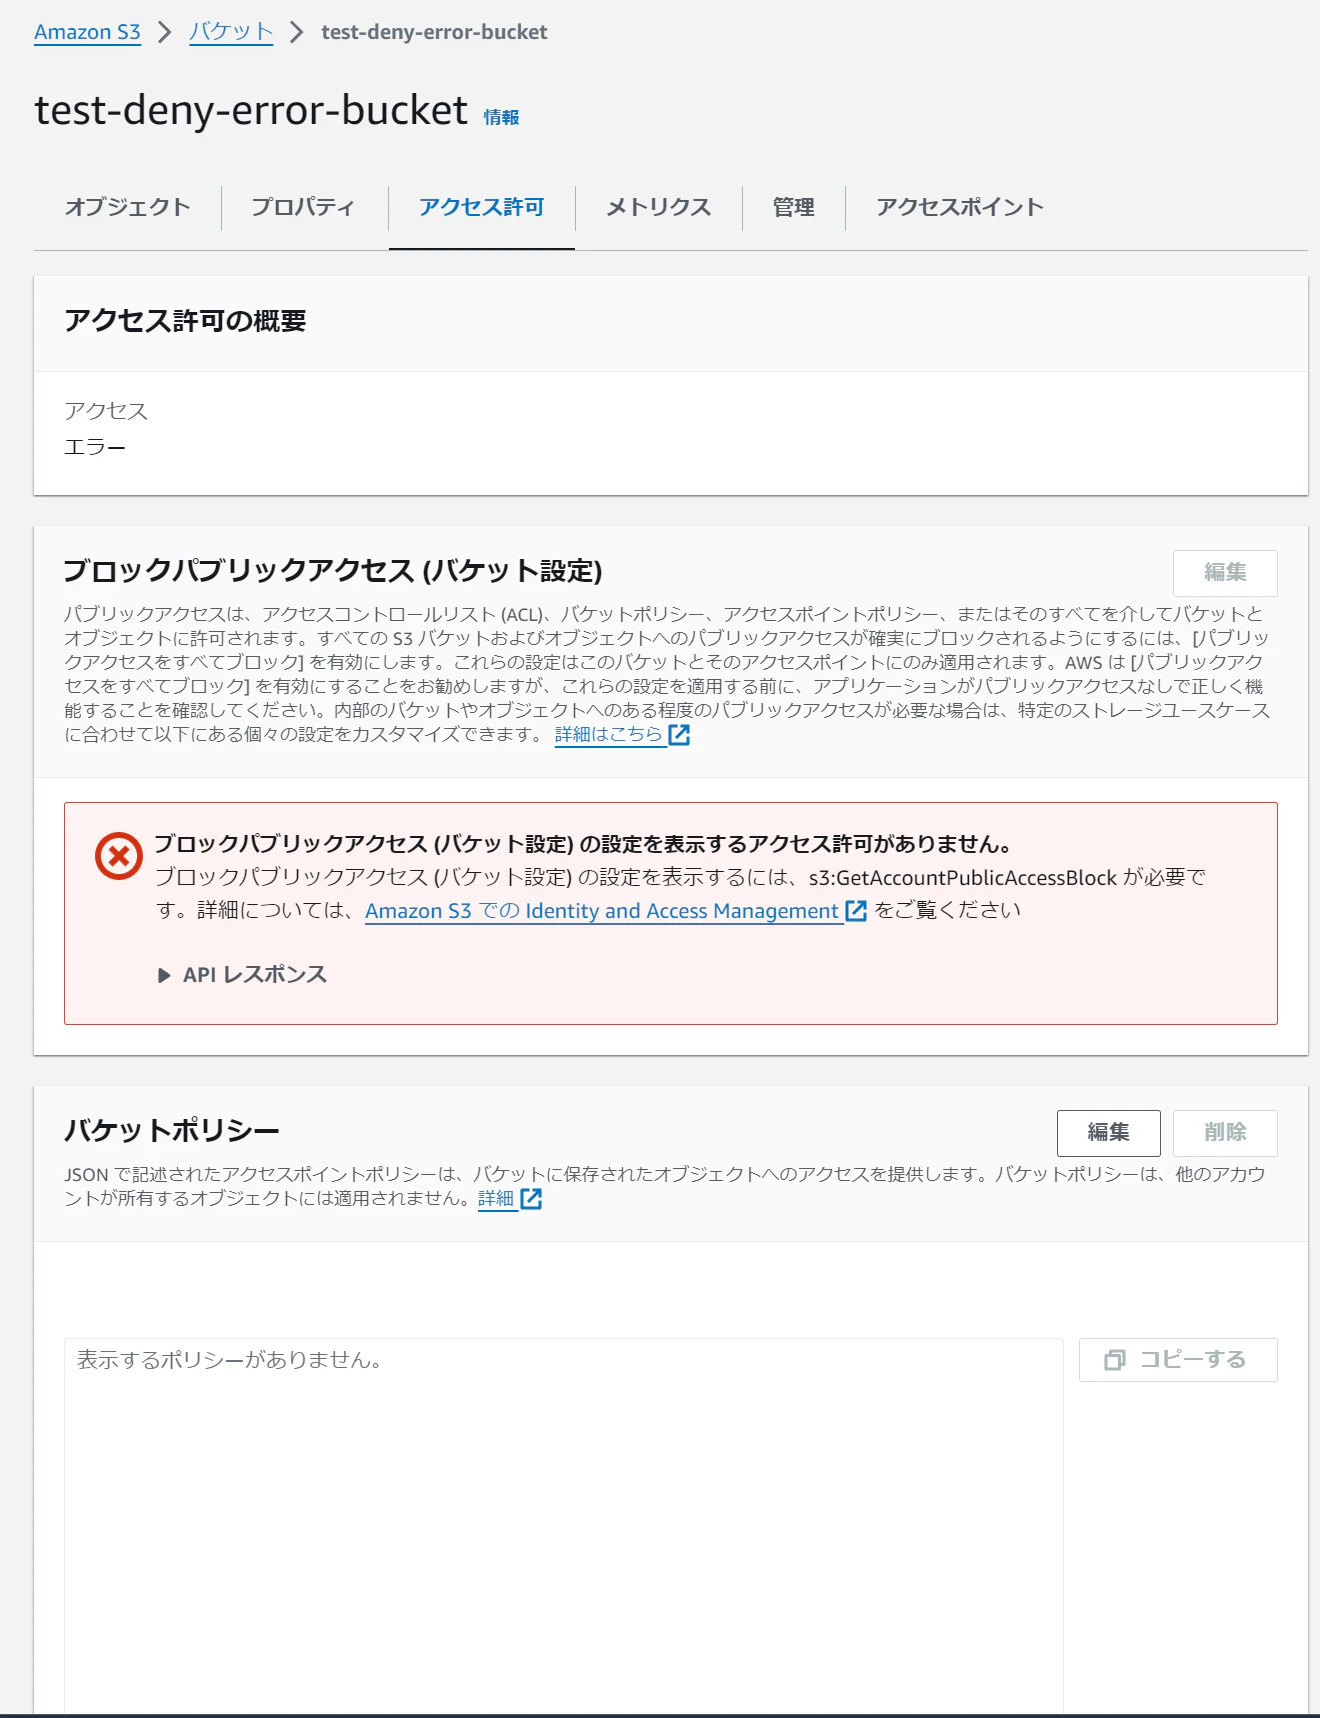Click the 削除 button for bucket policy
1320x1718 pixels.
coord(1225,1133)
